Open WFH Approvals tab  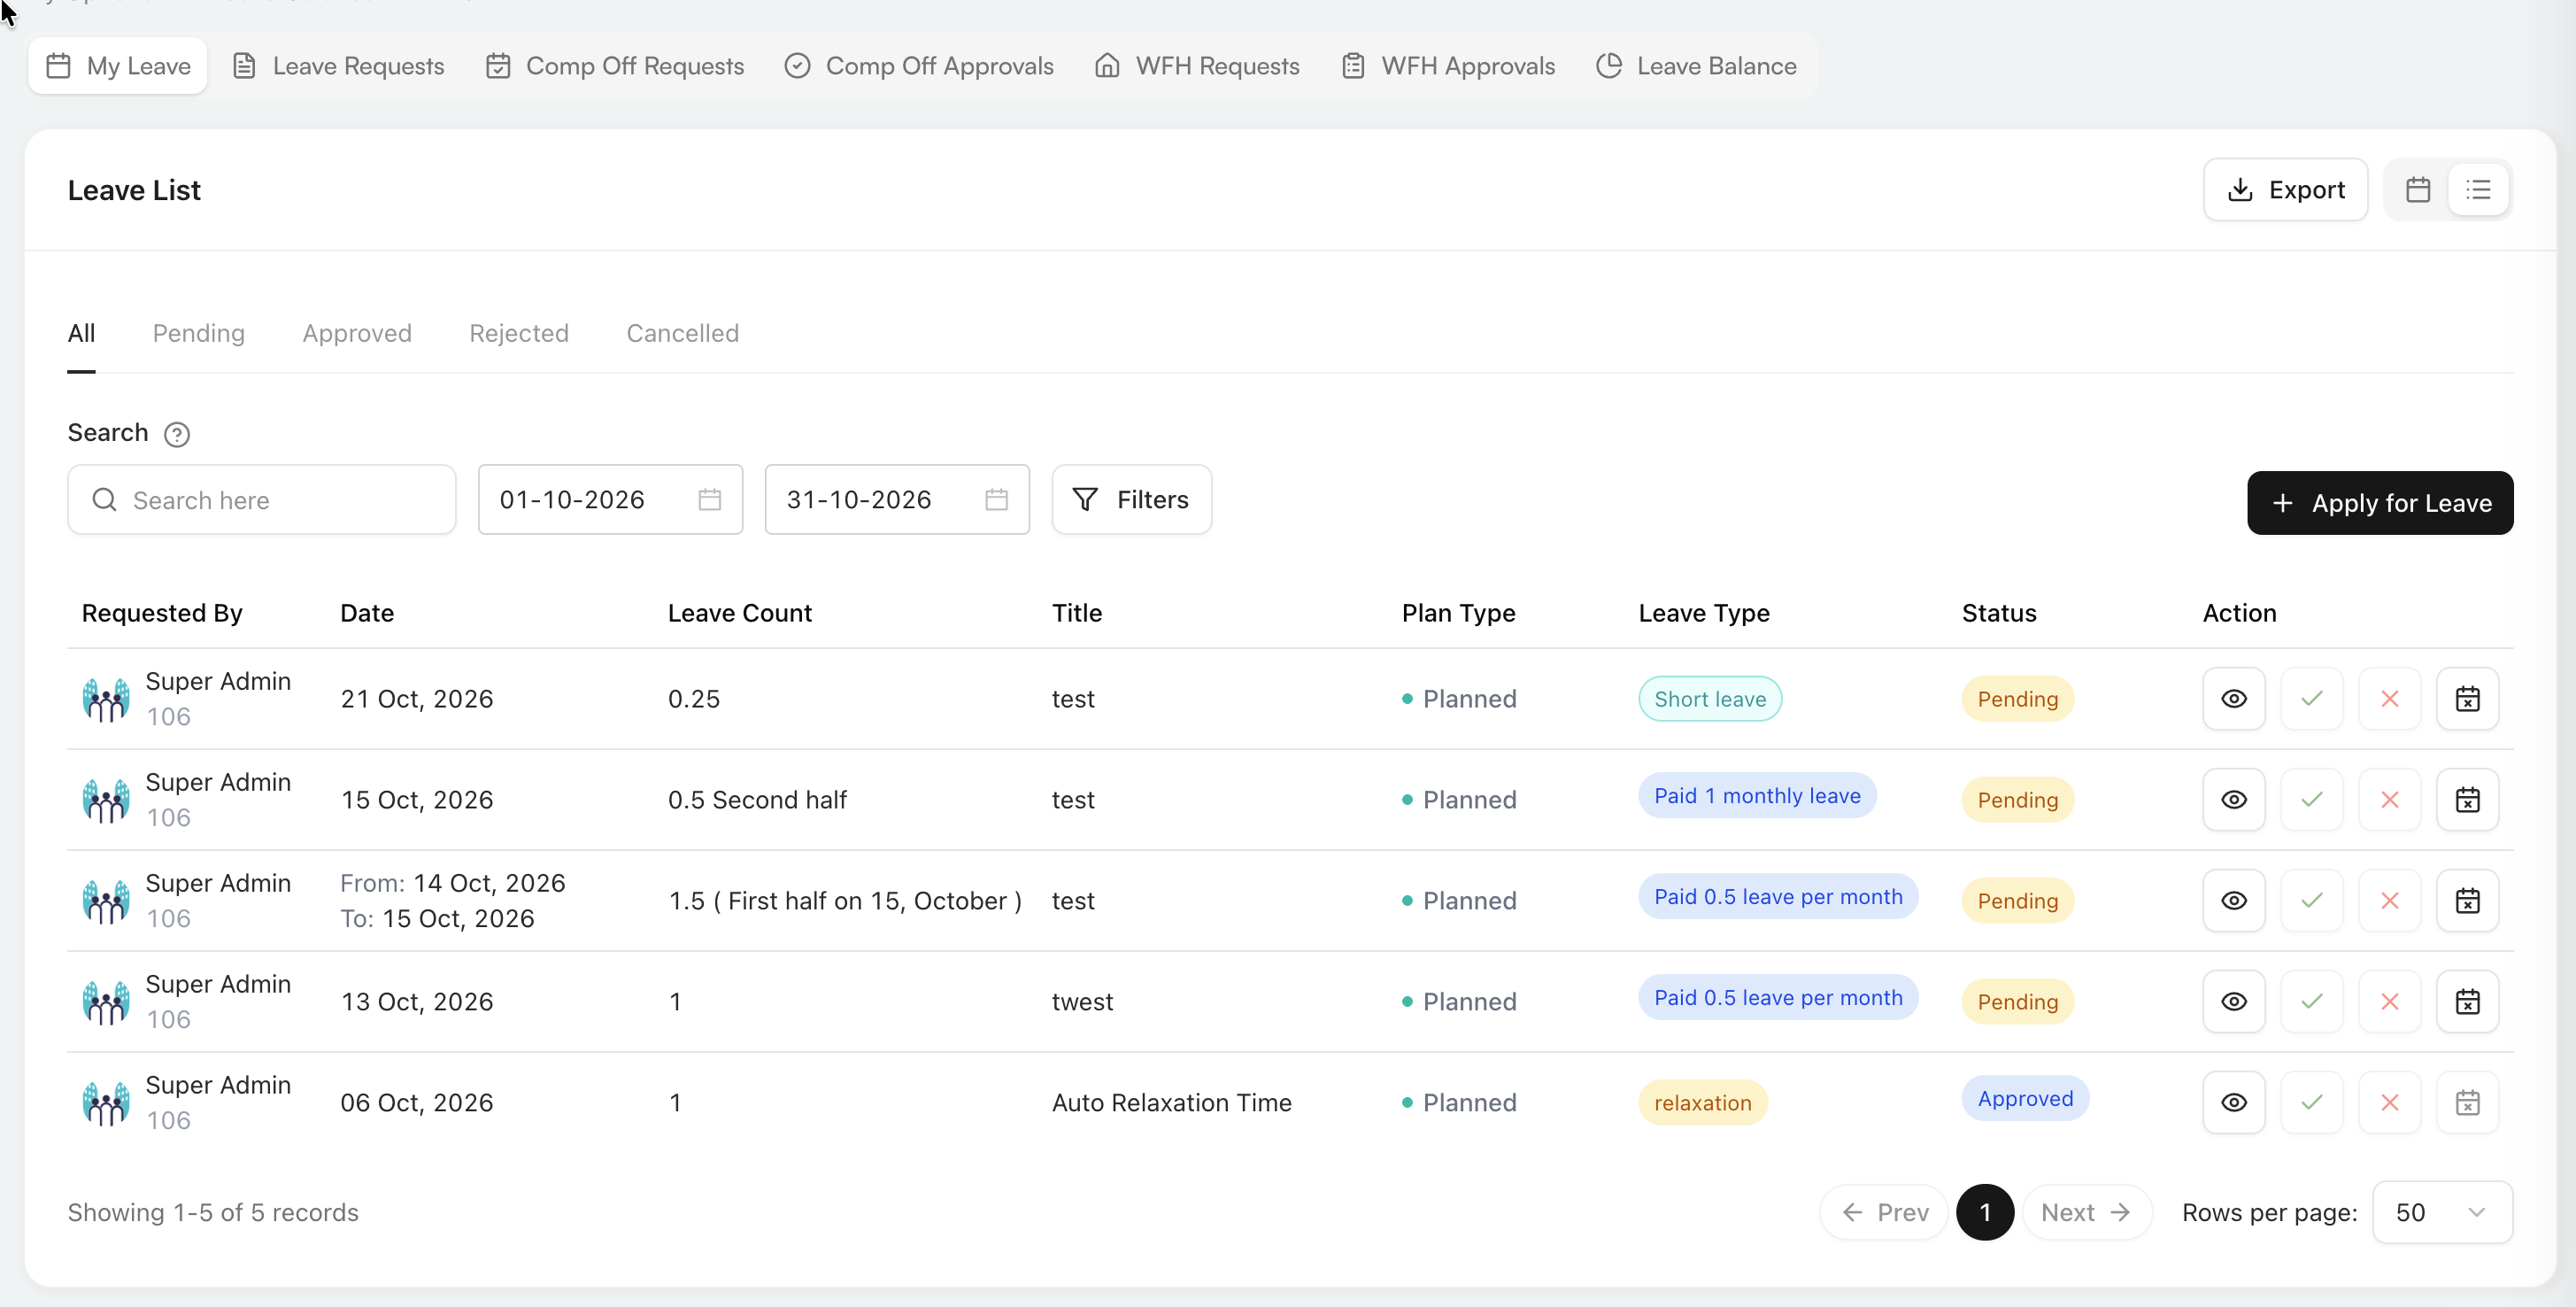tap(1448, 66)
